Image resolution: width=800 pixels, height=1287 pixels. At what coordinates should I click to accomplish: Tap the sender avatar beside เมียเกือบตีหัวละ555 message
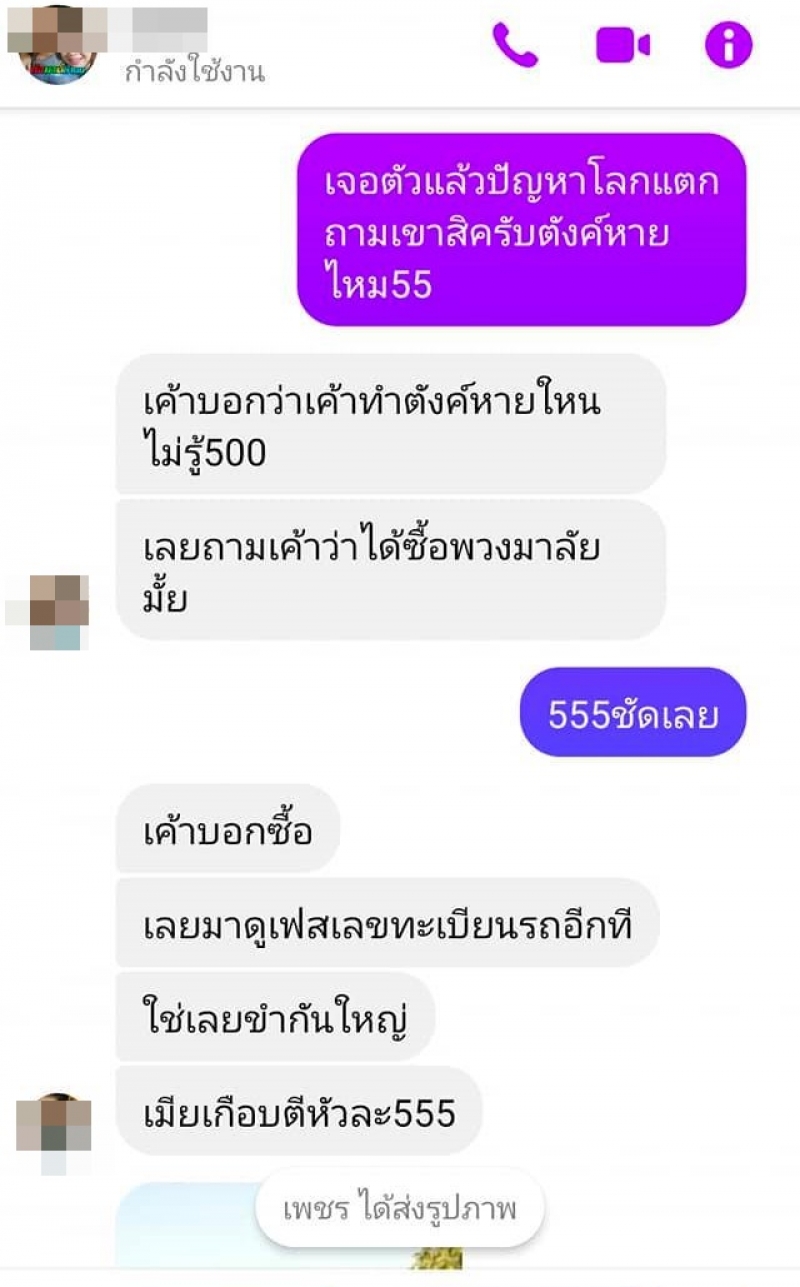point(53,1131)
